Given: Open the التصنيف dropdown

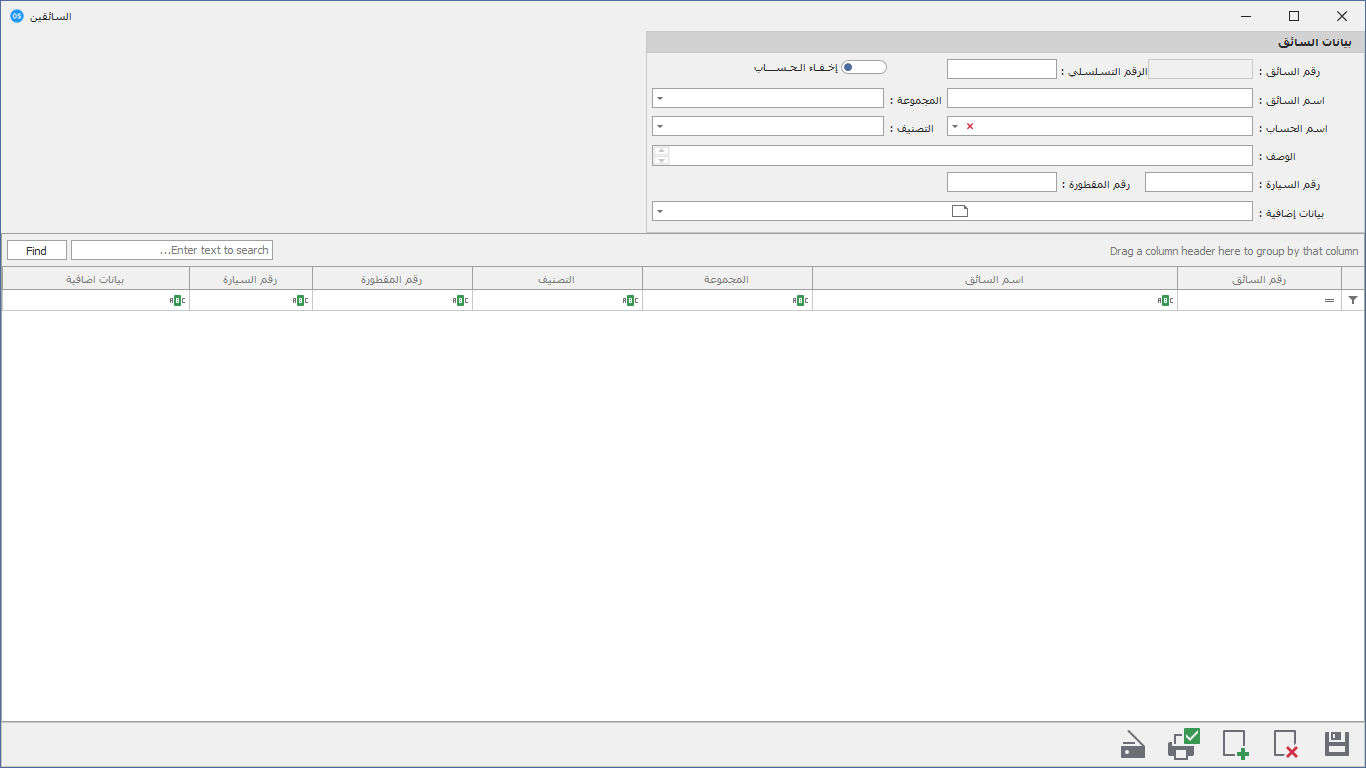Looking at the screenshot, I should coord(660,127).
